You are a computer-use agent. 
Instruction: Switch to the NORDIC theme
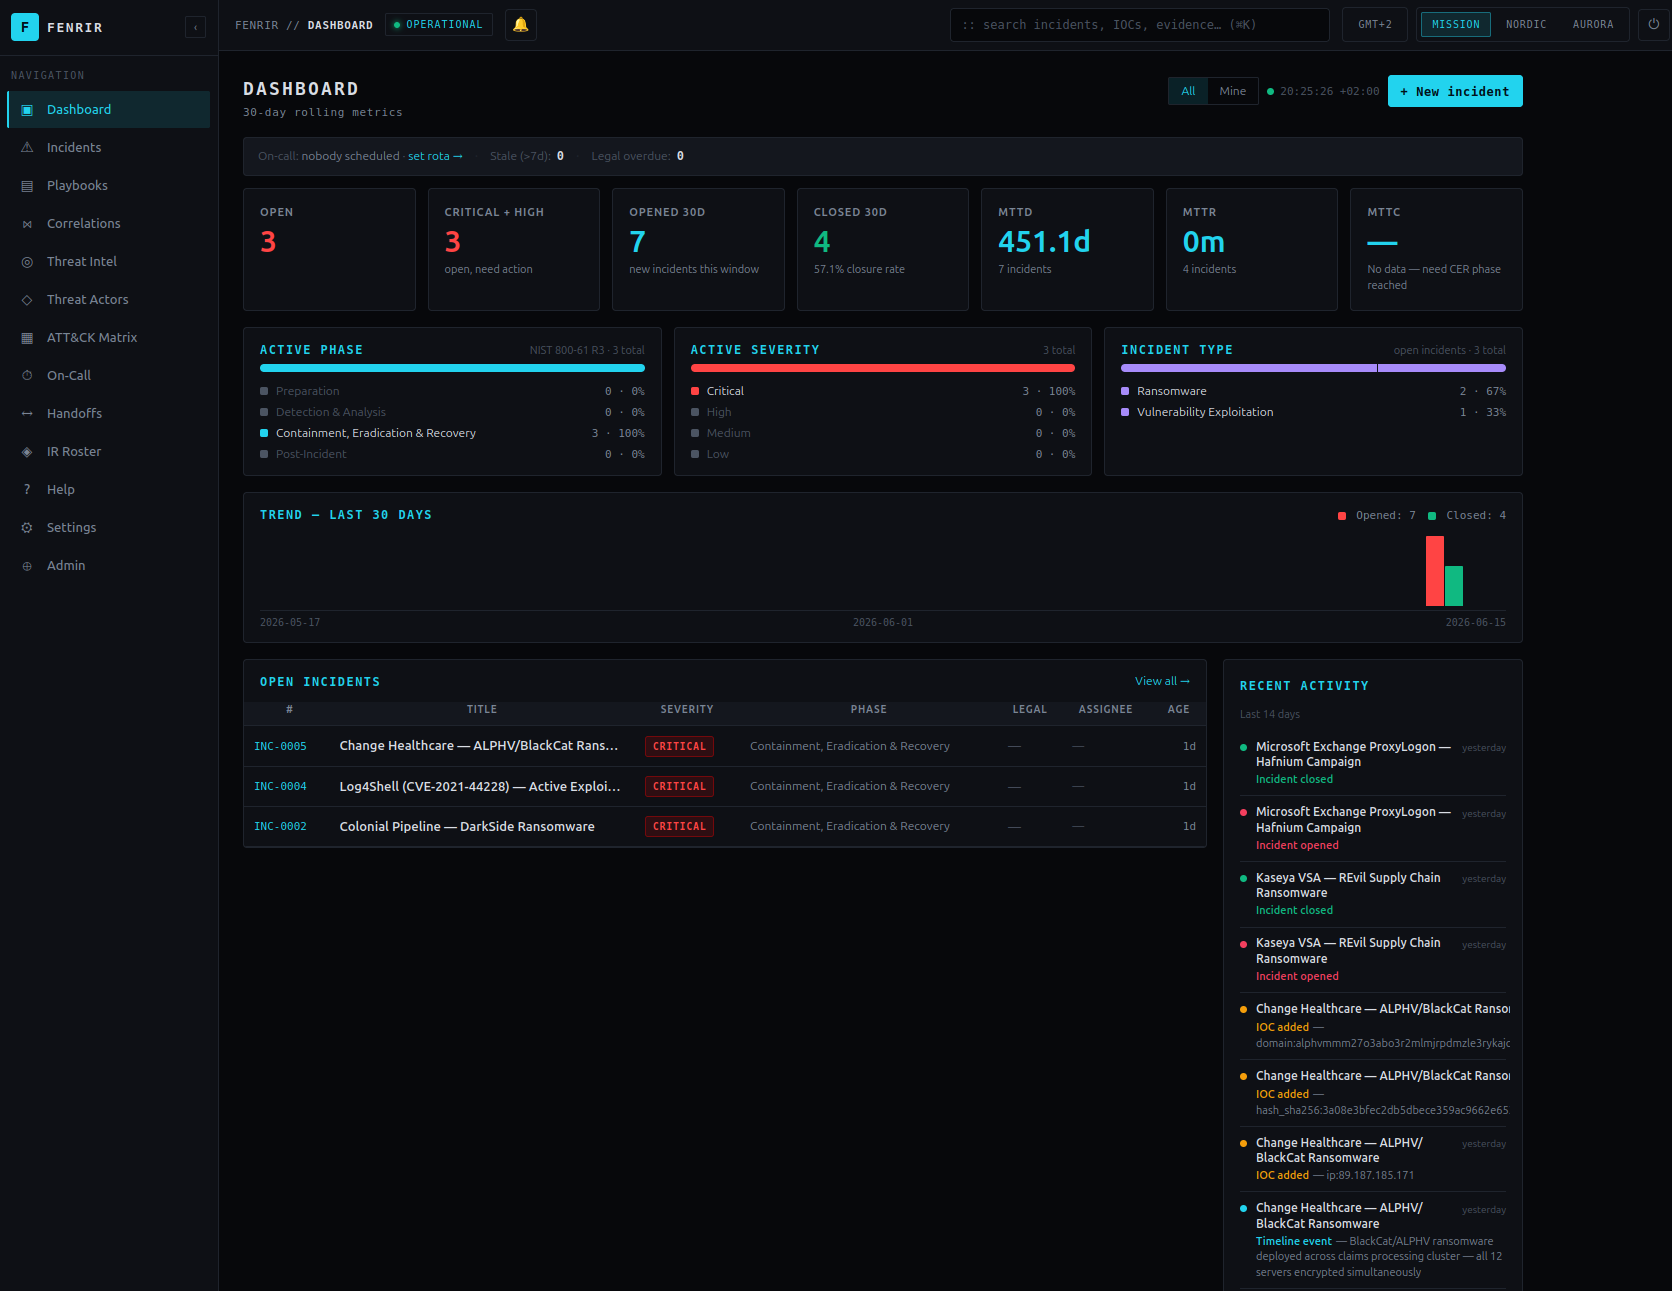(1526, 25)
